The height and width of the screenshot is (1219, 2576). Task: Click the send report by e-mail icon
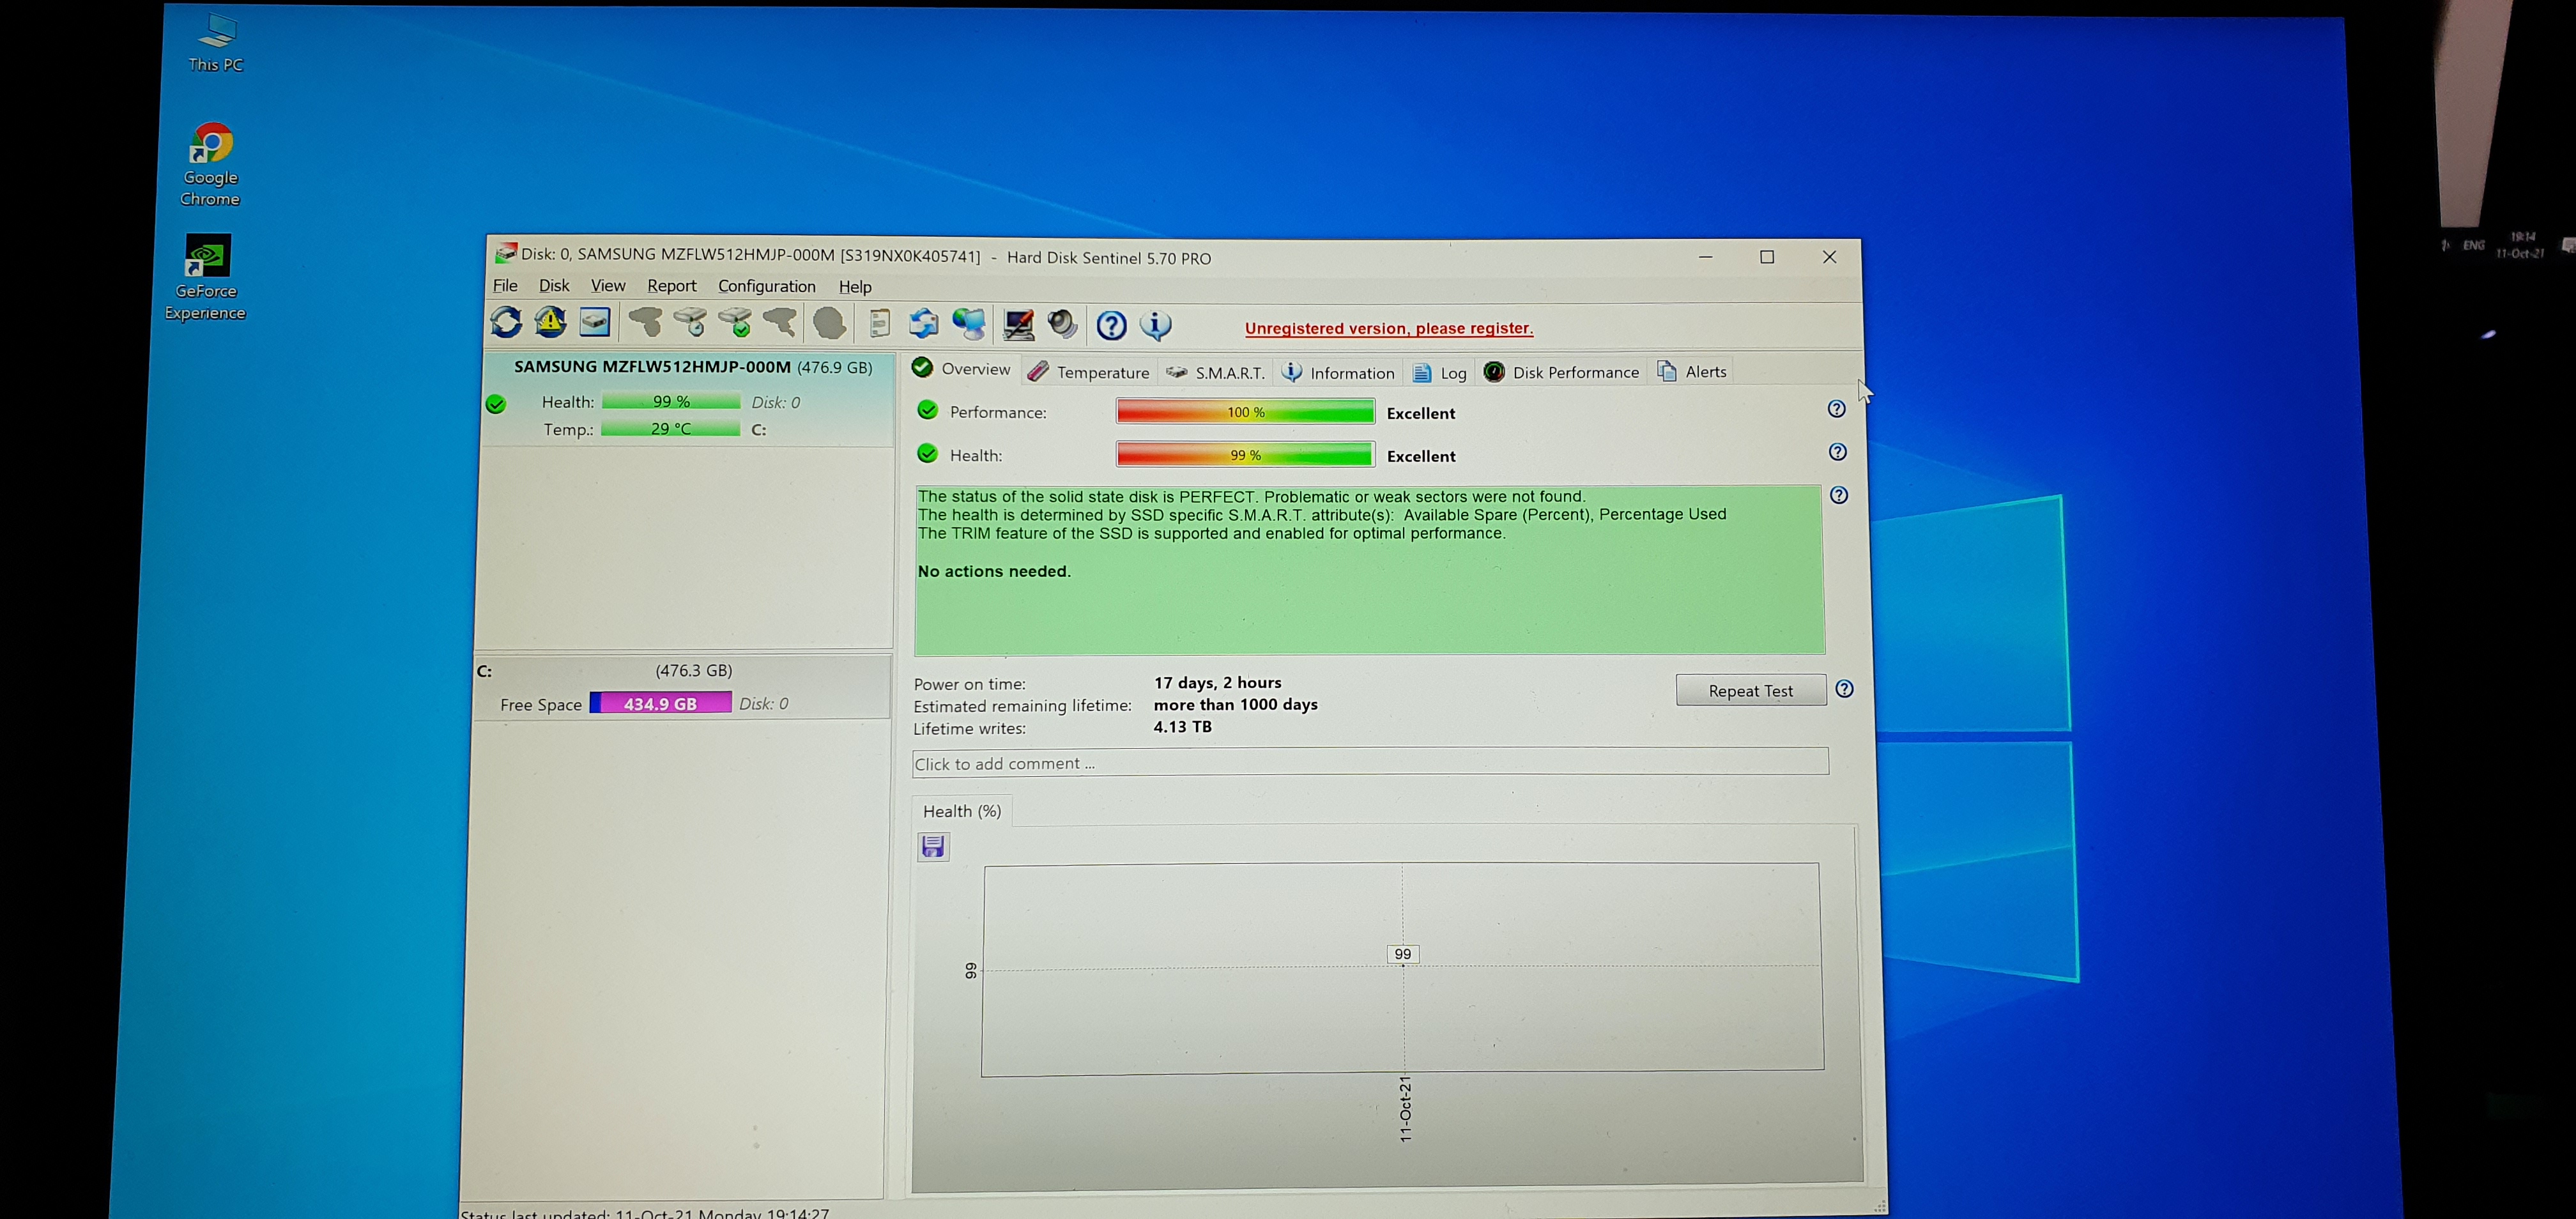(923, 323)
